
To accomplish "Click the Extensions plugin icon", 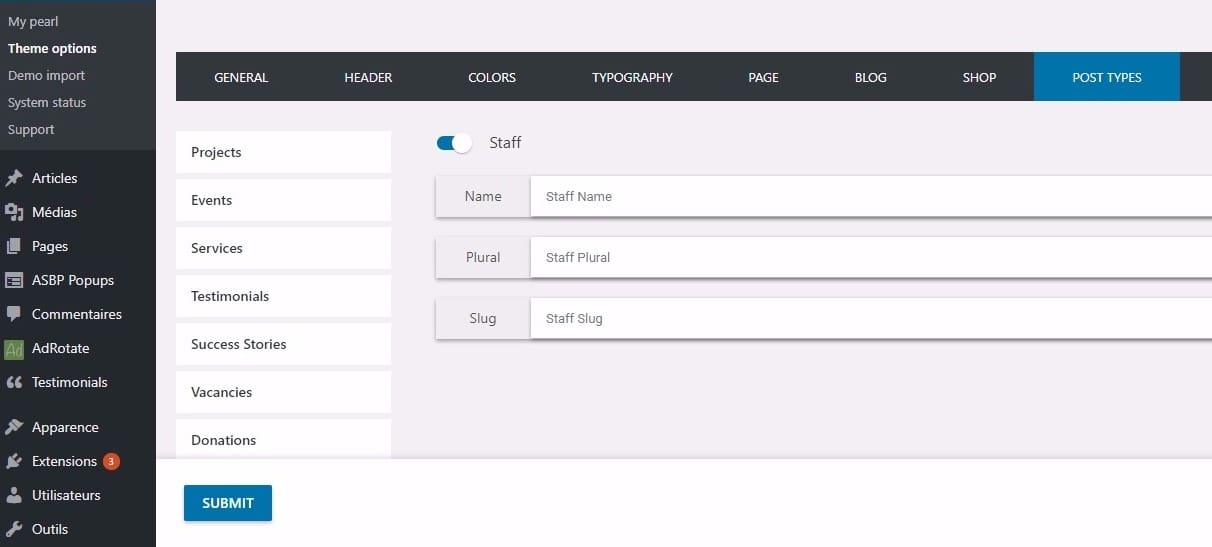I will click(14, 461).
